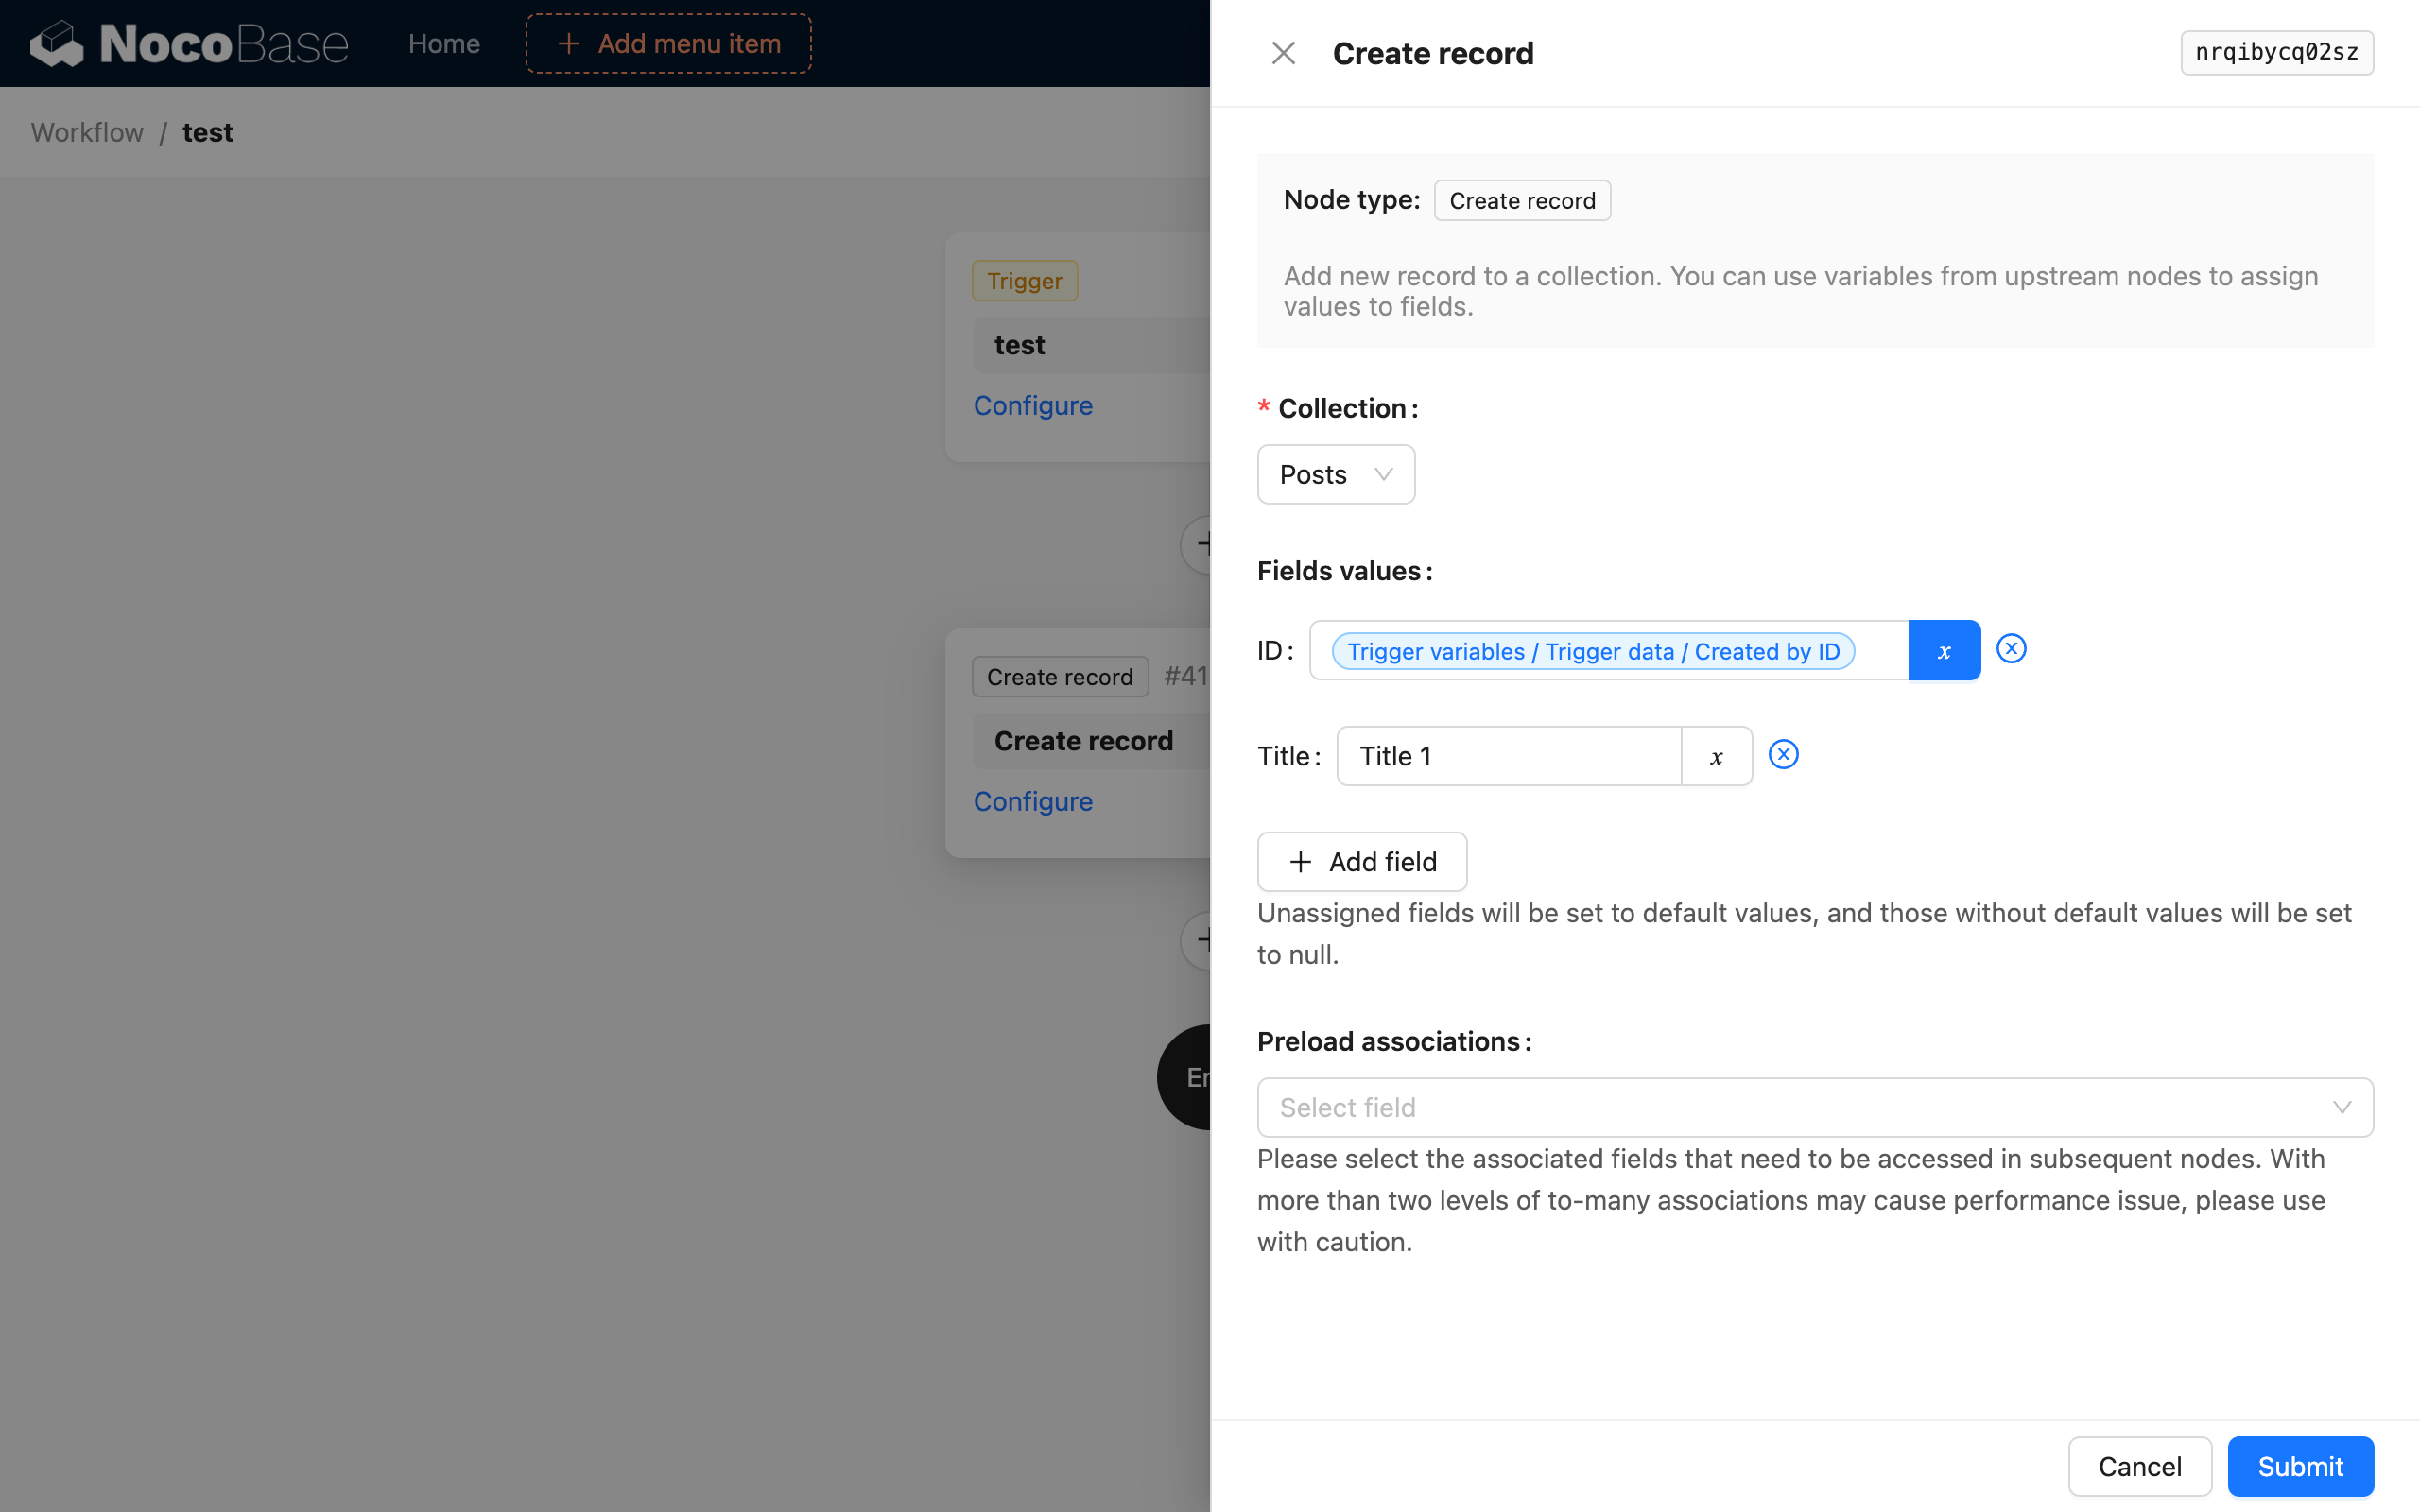Viewport: 2420px width, 1512px height.
Task: Click the plus icon below the Create record node
Action: pyautogui.click(x=1207, y=940)
